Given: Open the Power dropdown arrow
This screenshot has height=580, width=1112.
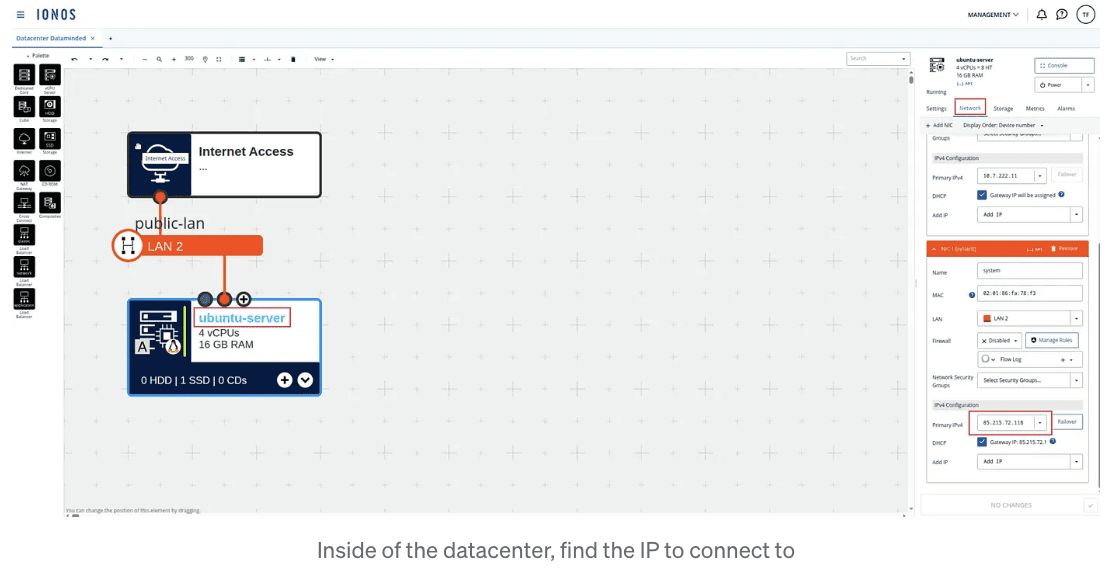Looking at the screenshot, I should click(1088, 85).
